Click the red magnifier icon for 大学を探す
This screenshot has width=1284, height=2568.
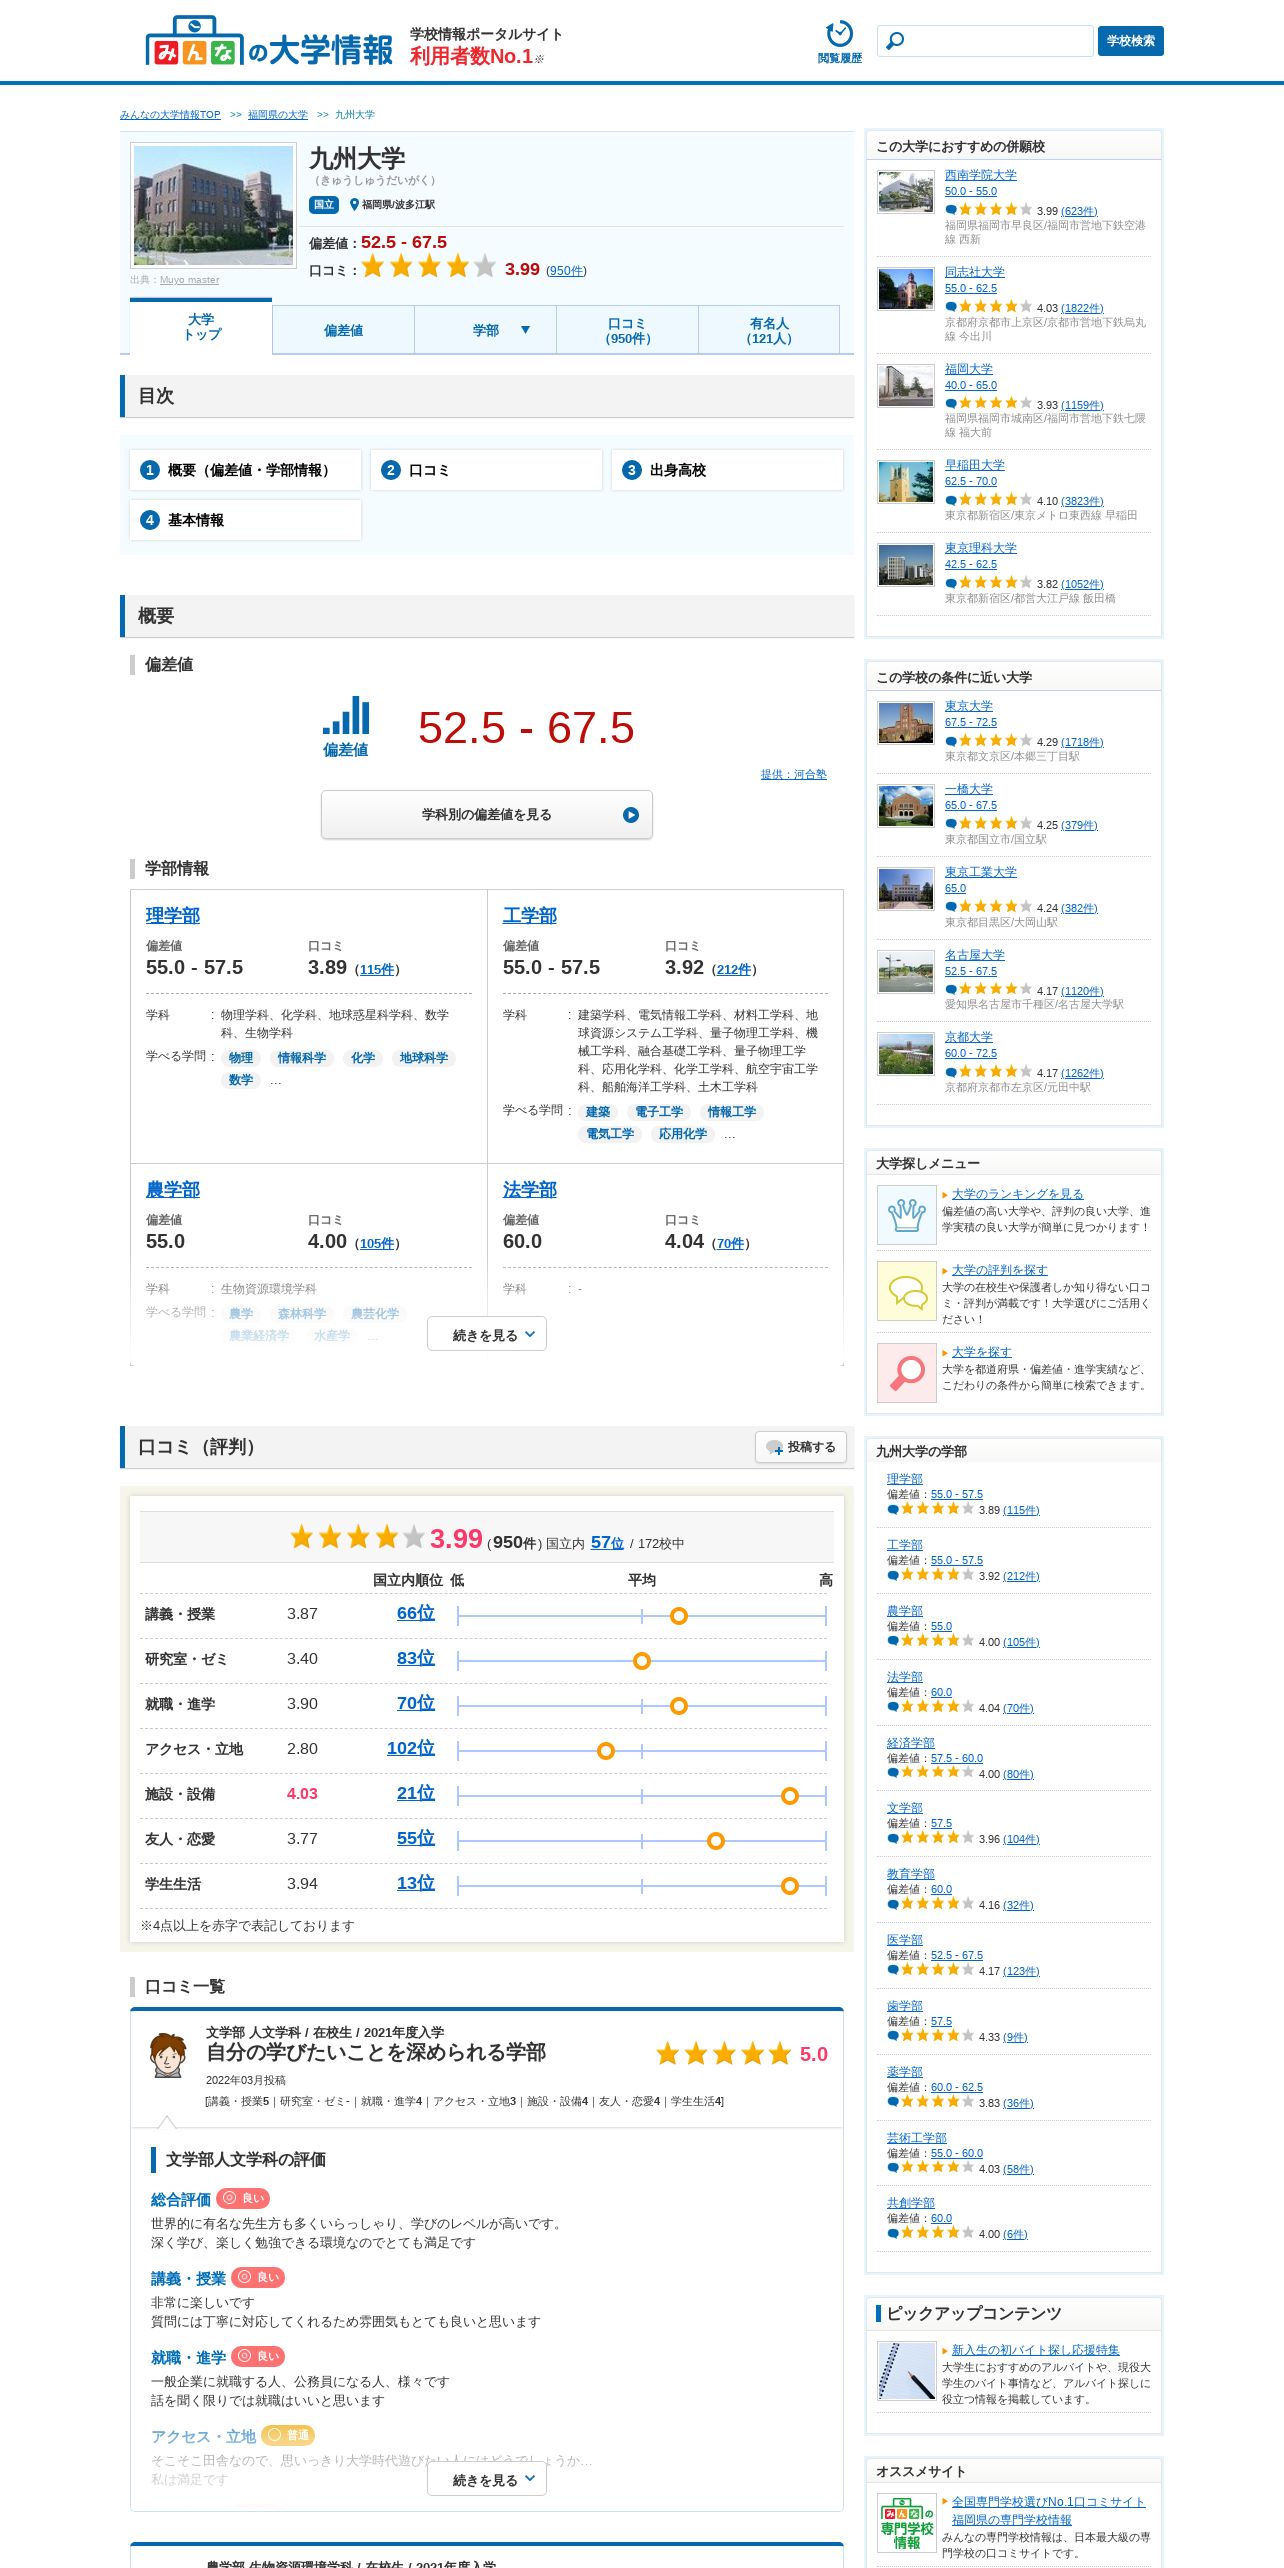(x=906, y=1372)
